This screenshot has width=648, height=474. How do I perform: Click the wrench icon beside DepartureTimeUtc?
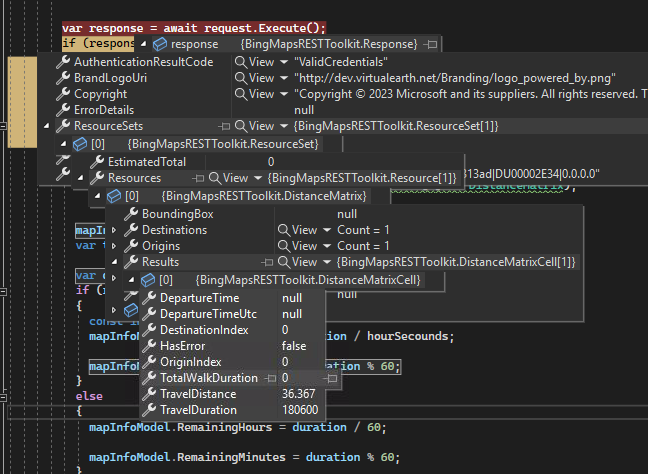click(149, 314)
